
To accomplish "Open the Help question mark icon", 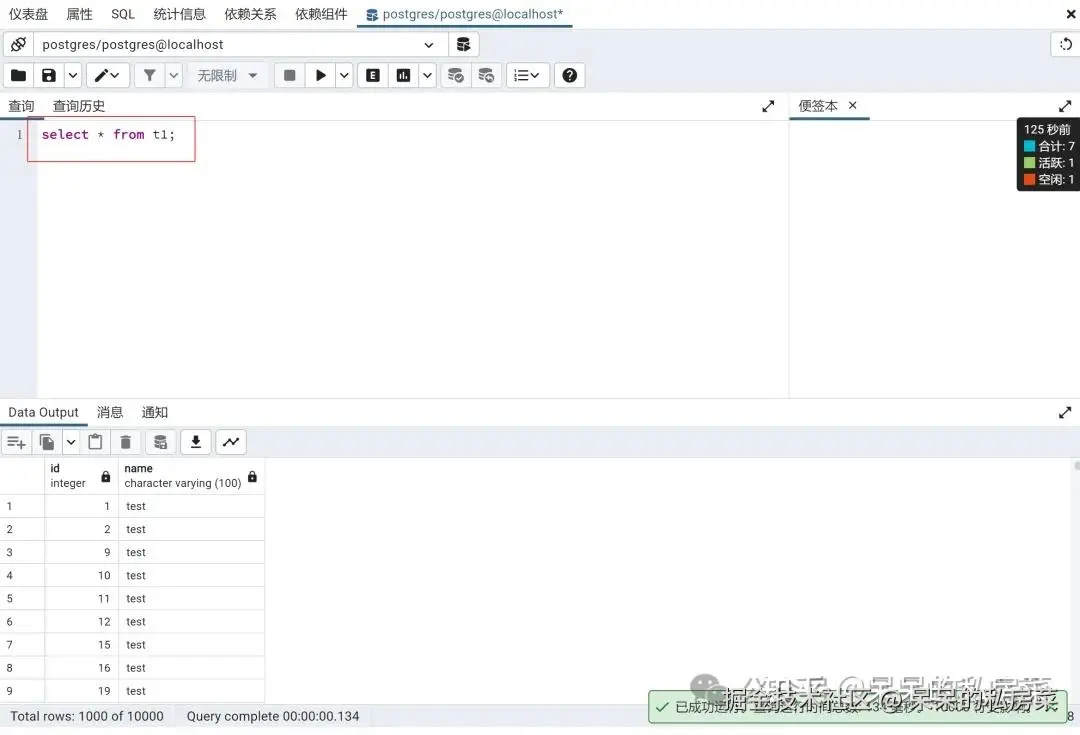I will point(570,76).
